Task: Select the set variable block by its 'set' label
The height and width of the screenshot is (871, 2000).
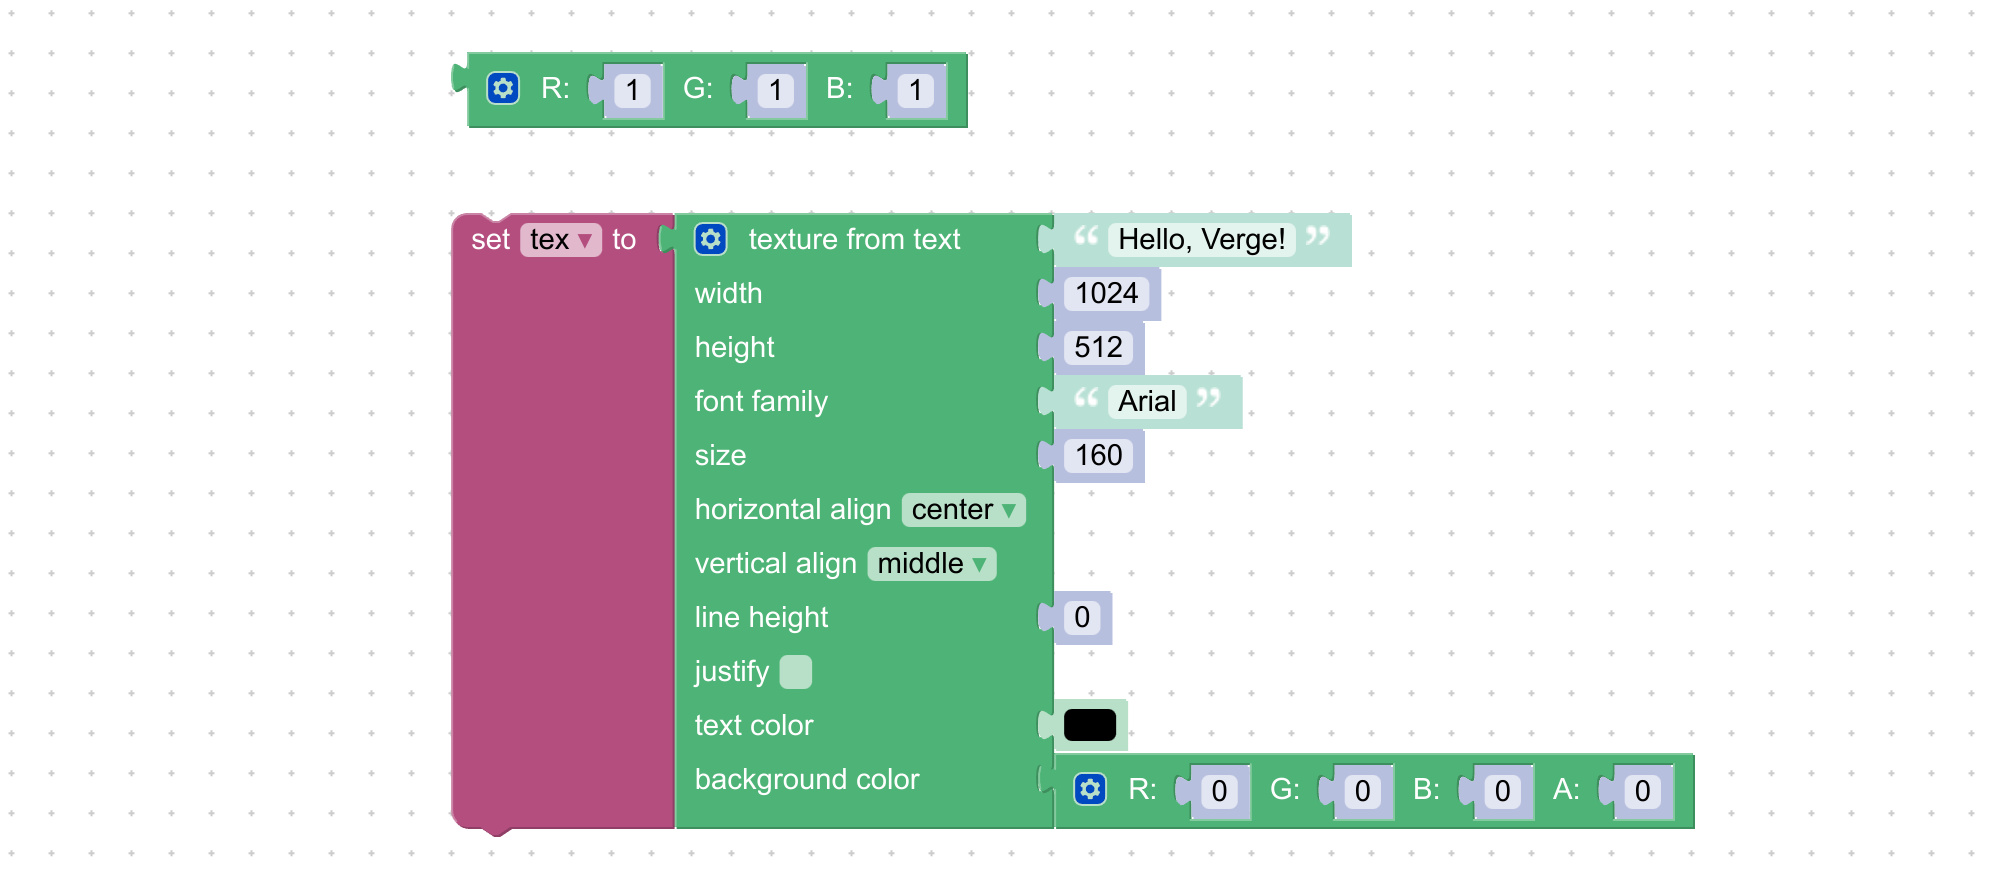Action: coord(491,240)
